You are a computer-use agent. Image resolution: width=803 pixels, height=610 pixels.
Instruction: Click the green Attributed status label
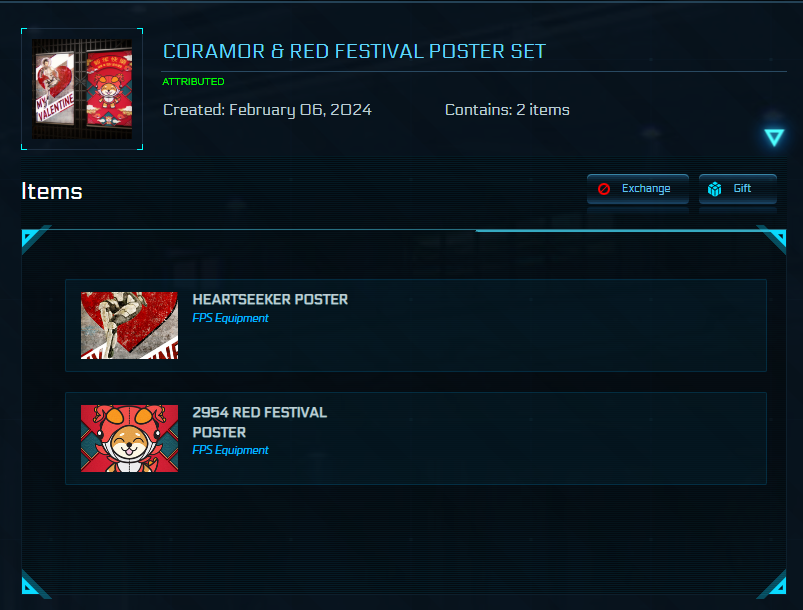(x=193, y=82)
